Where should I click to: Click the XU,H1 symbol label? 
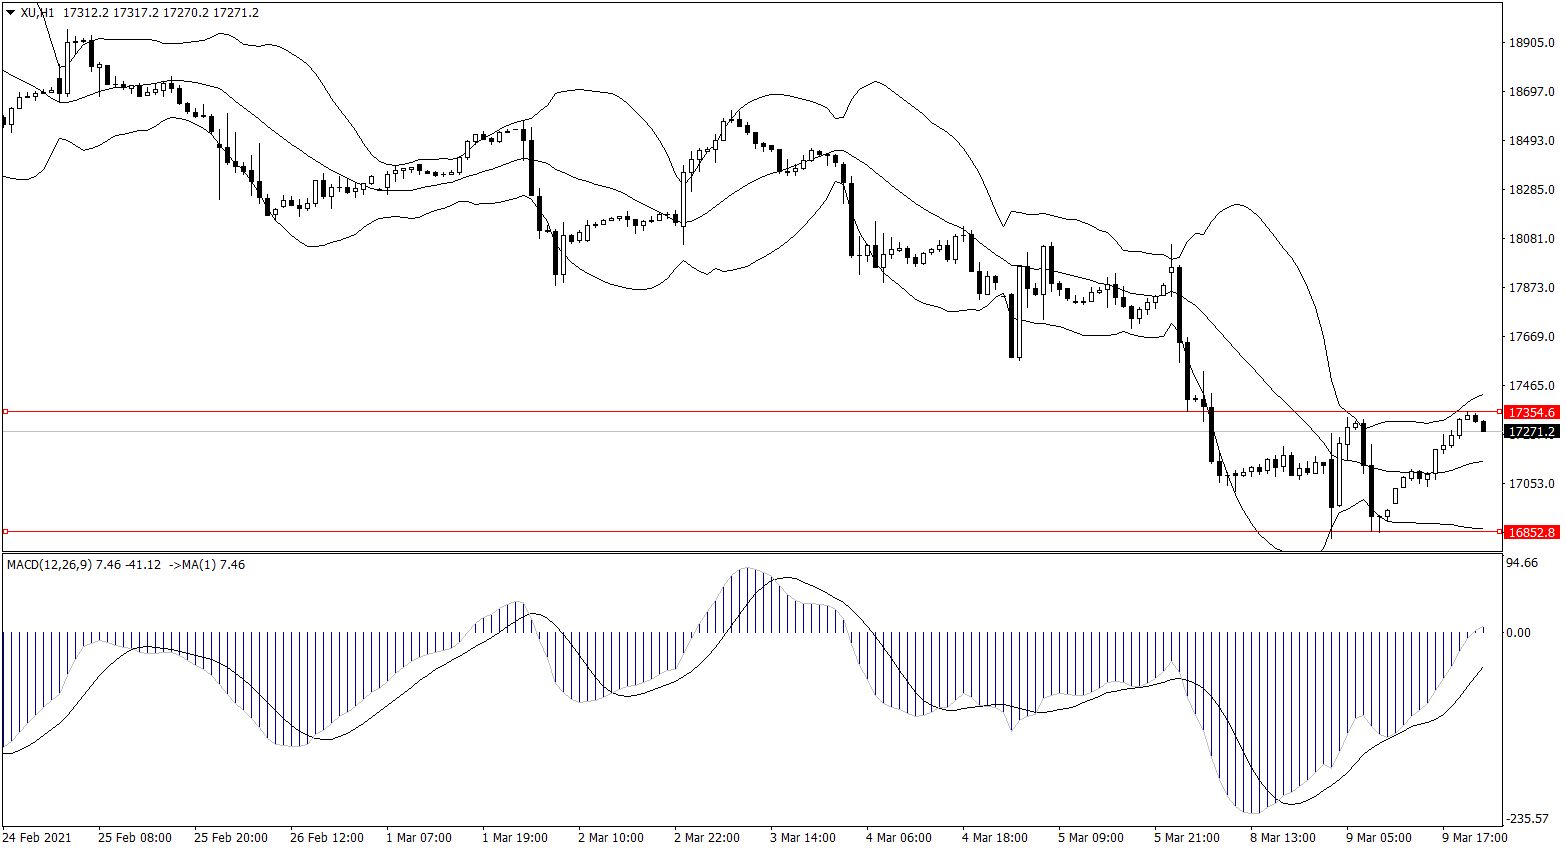click(x=37, y=13)
